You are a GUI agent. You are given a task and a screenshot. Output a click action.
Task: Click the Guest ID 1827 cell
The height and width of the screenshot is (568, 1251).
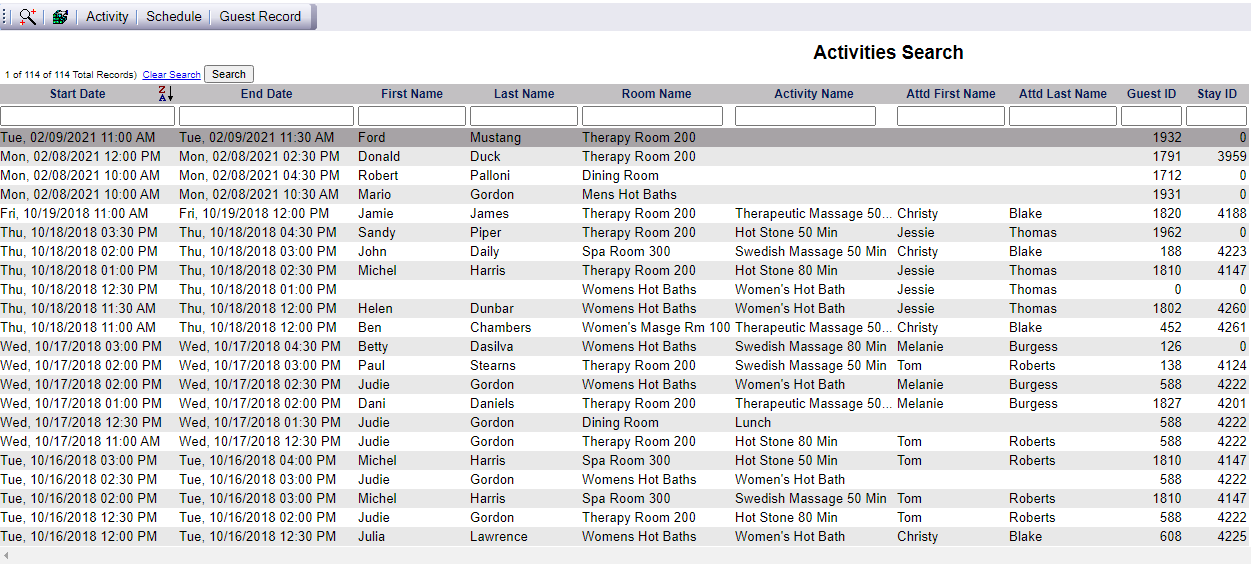point(1166,403)
